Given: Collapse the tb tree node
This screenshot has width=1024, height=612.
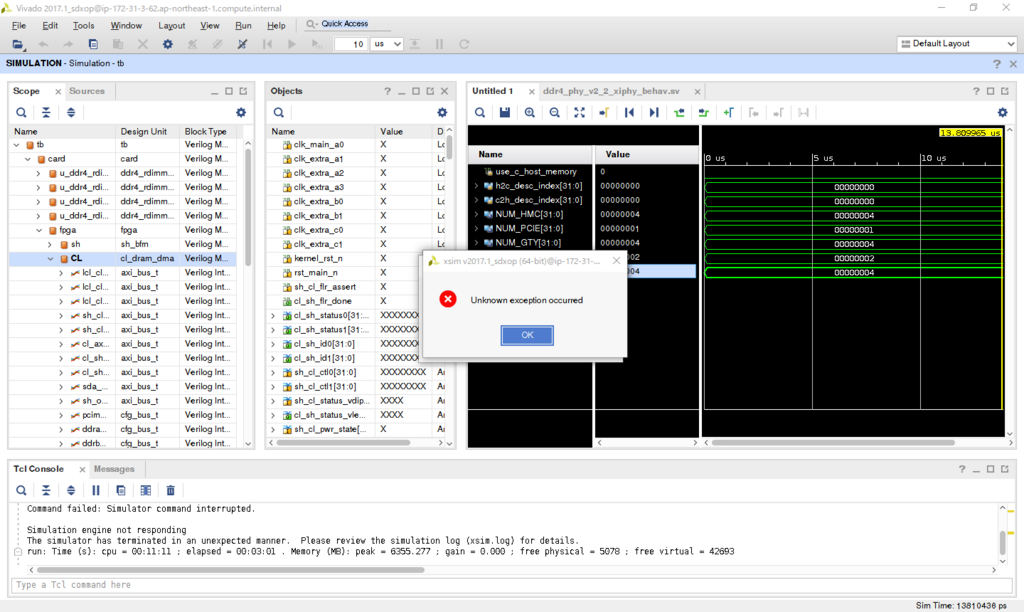Looking at the screenshot, I should pos(16,145).
